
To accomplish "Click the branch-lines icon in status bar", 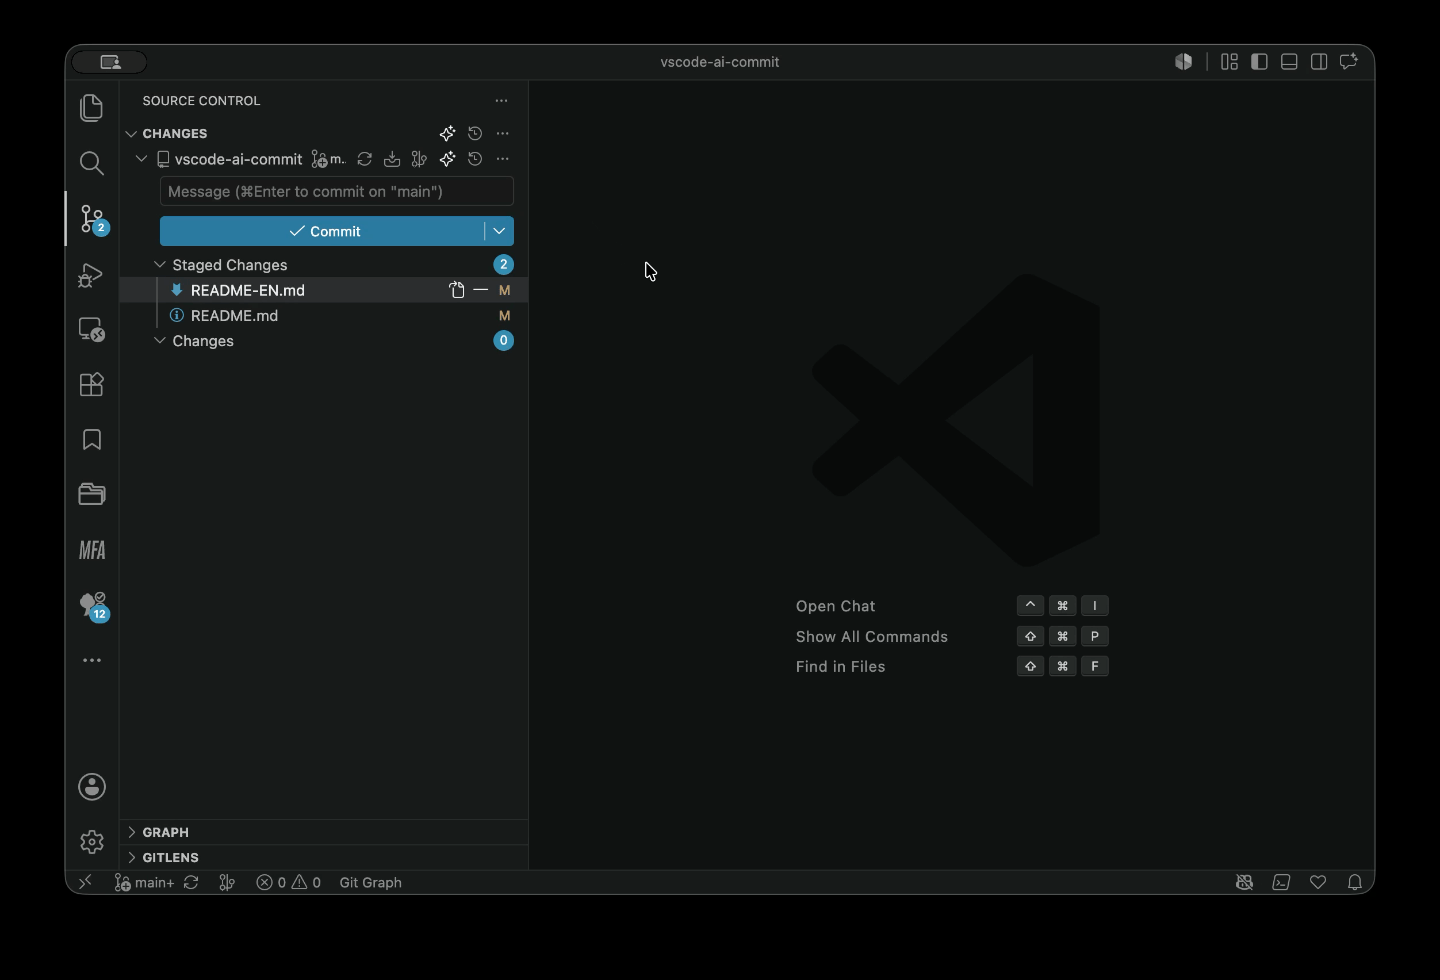I will 227,882.
